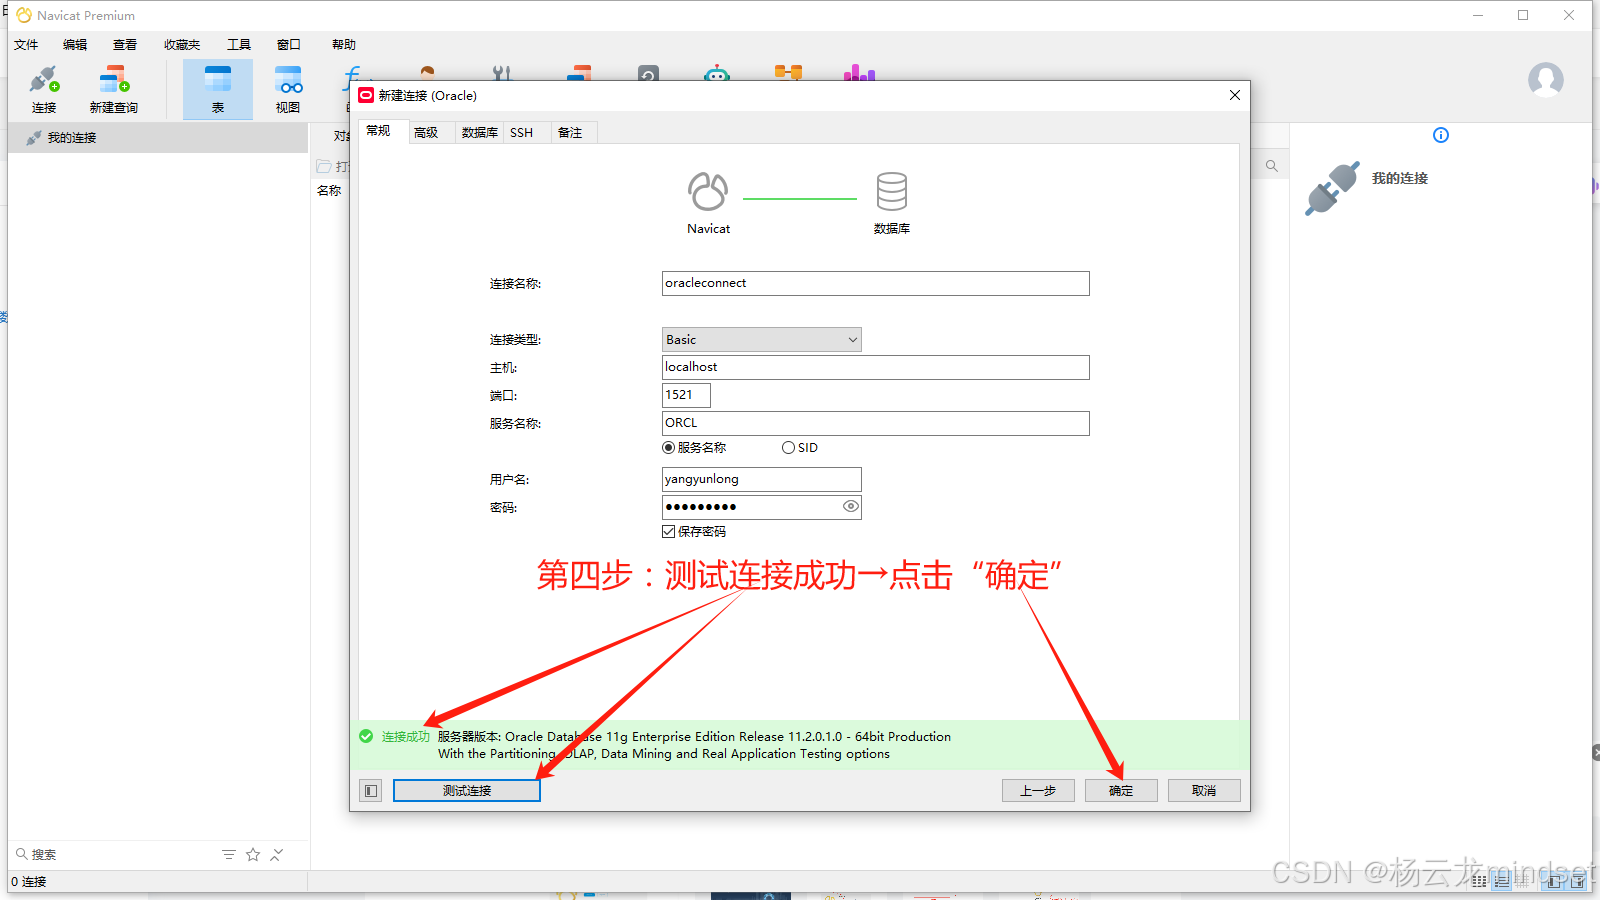Click the 端口 1521 field
The image size is (1600, 900).
(686, 396)
